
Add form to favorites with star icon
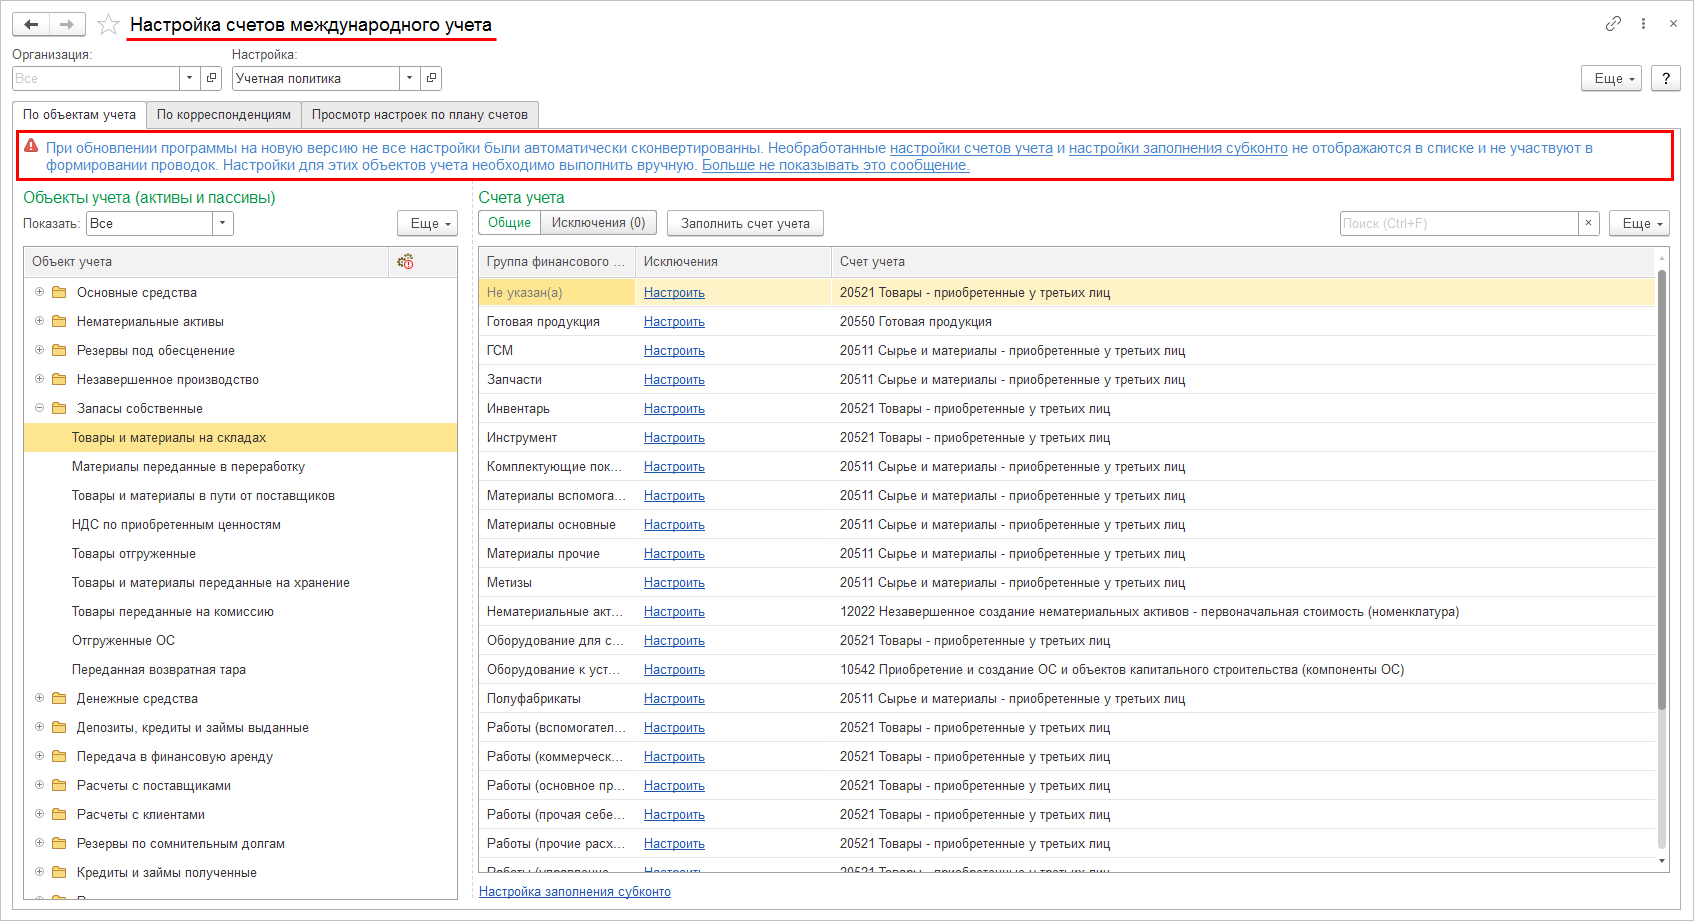[108, 25]
